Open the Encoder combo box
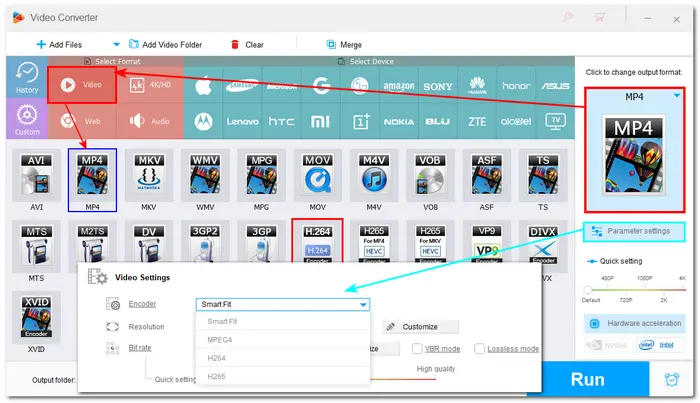700x403 pixels. (283, 304)
